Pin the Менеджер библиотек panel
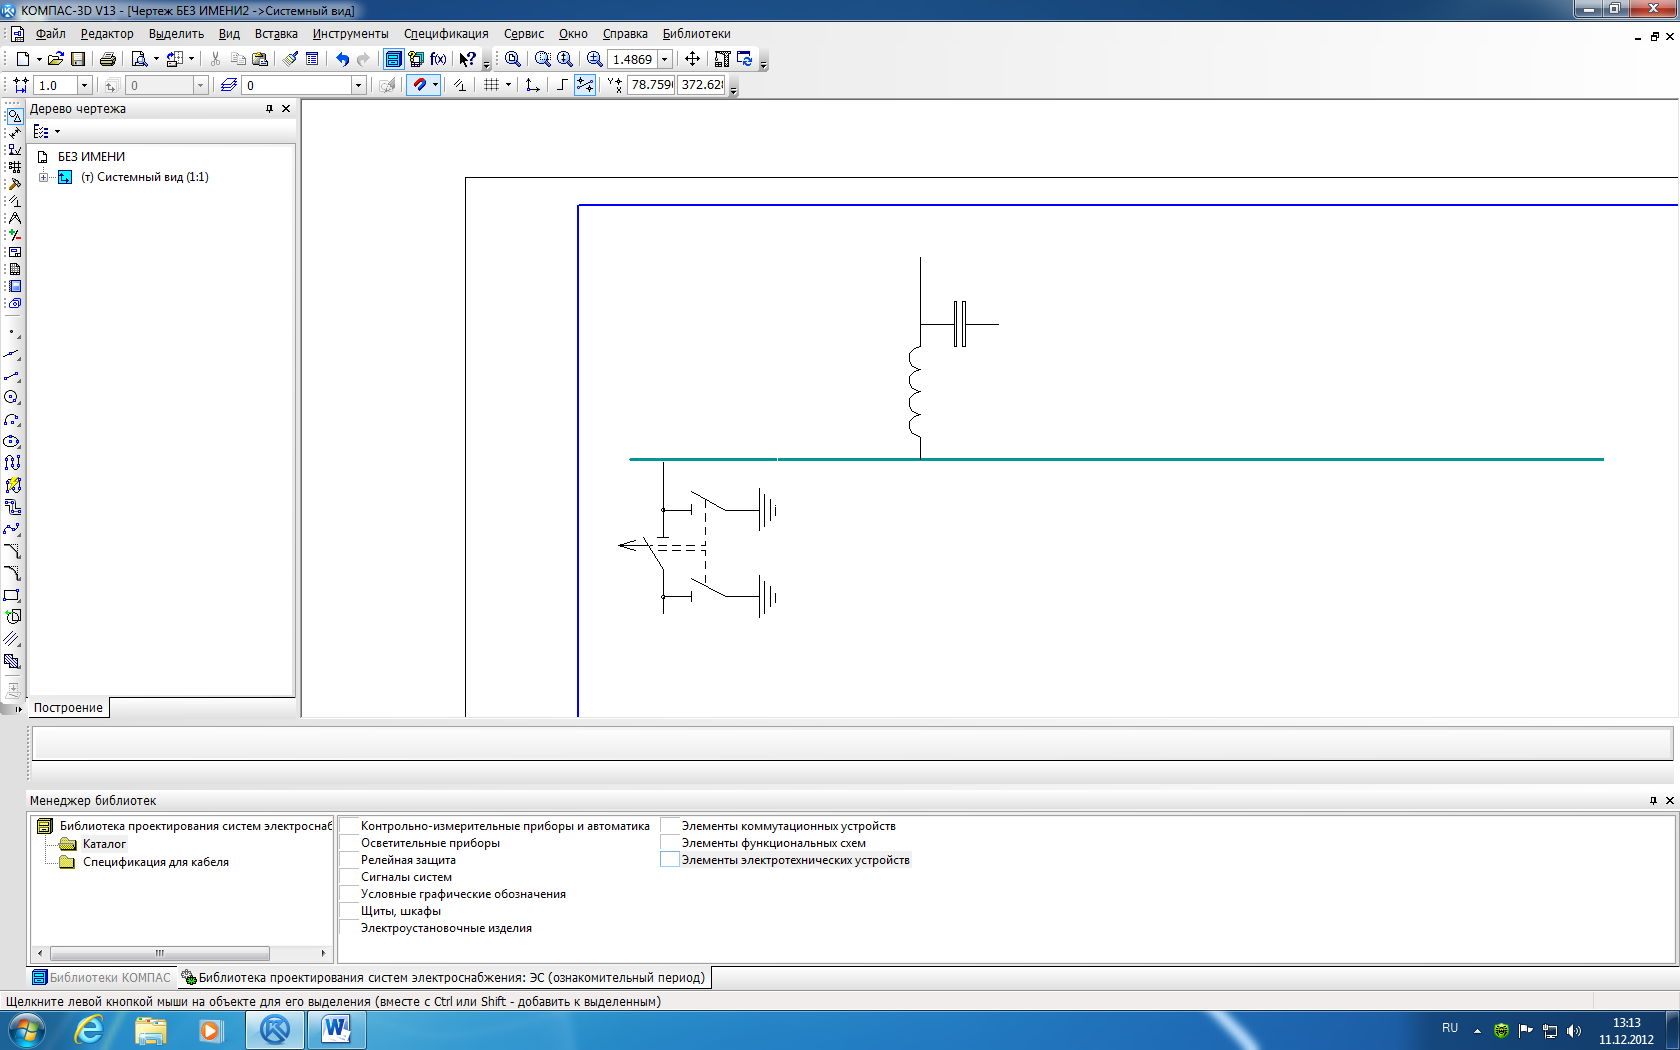The image size is (1680, 1050). pyautogui.click(x=1653, y=801)
